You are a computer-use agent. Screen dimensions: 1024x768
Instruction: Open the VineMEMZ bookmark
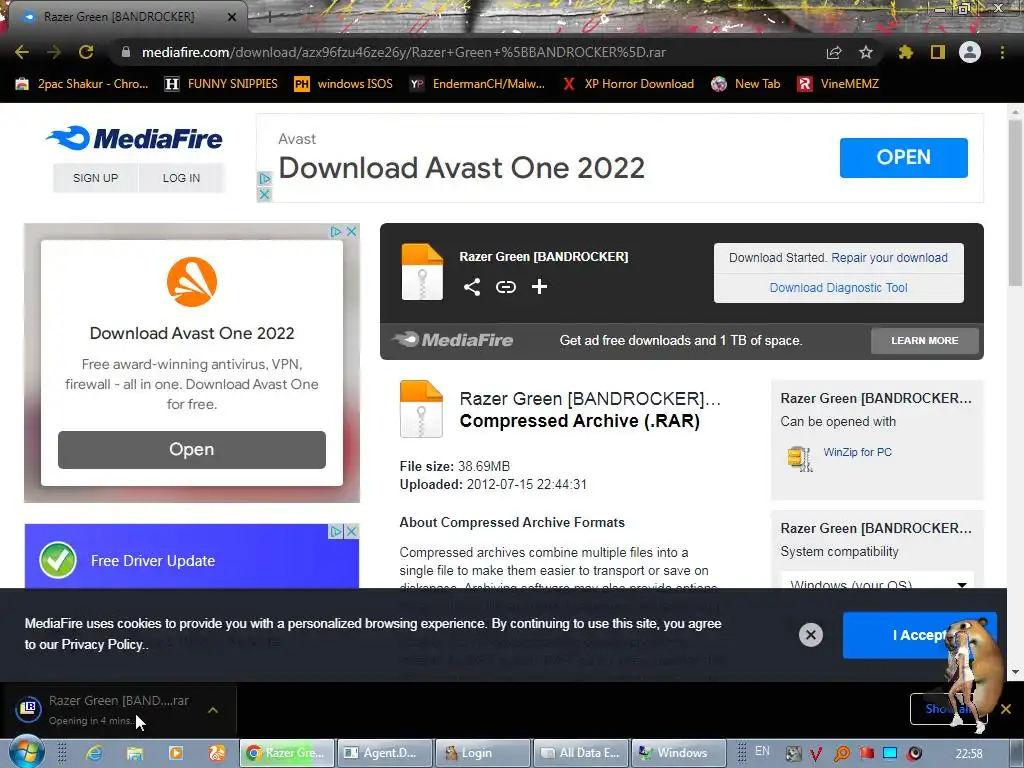pos(839,84)
